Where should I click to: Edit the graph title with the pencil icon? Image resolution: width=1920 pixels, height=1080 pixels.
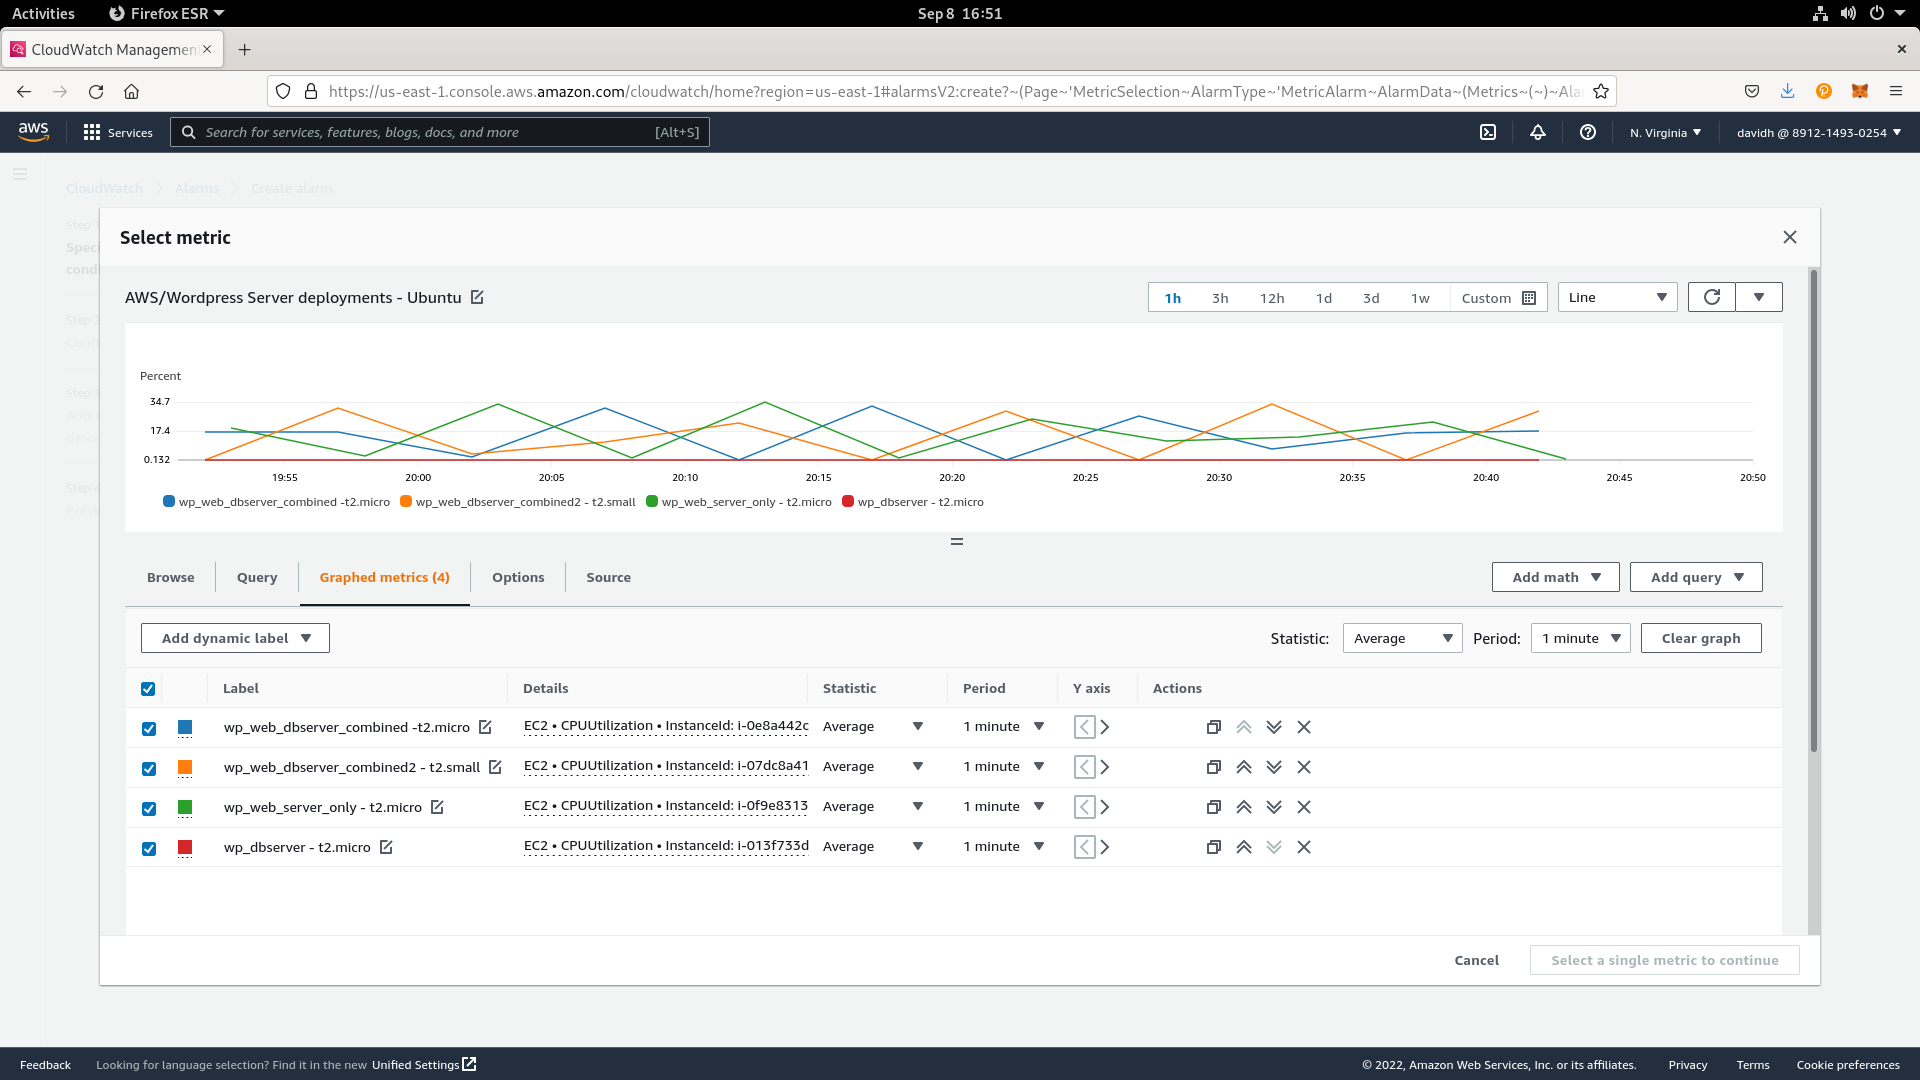point(477,297)
